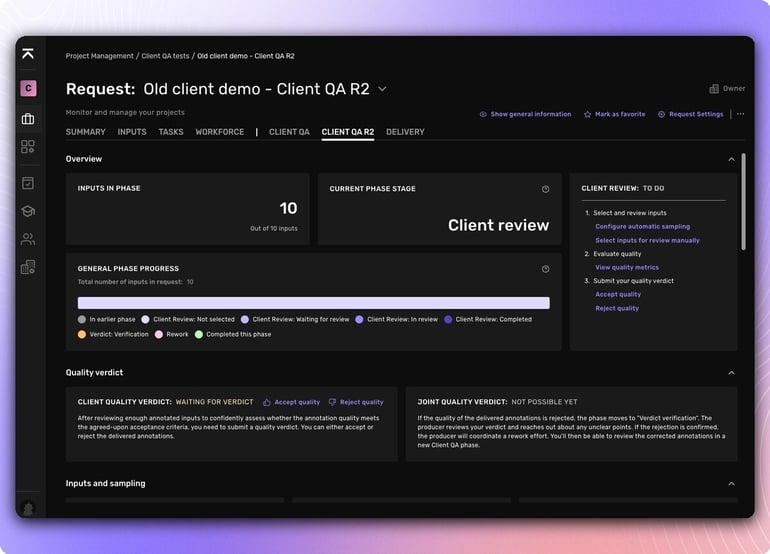The height and width of the screenshot is (554, 770).
Task: Switch to the INPUTS tab
Action: click(132, 132)
